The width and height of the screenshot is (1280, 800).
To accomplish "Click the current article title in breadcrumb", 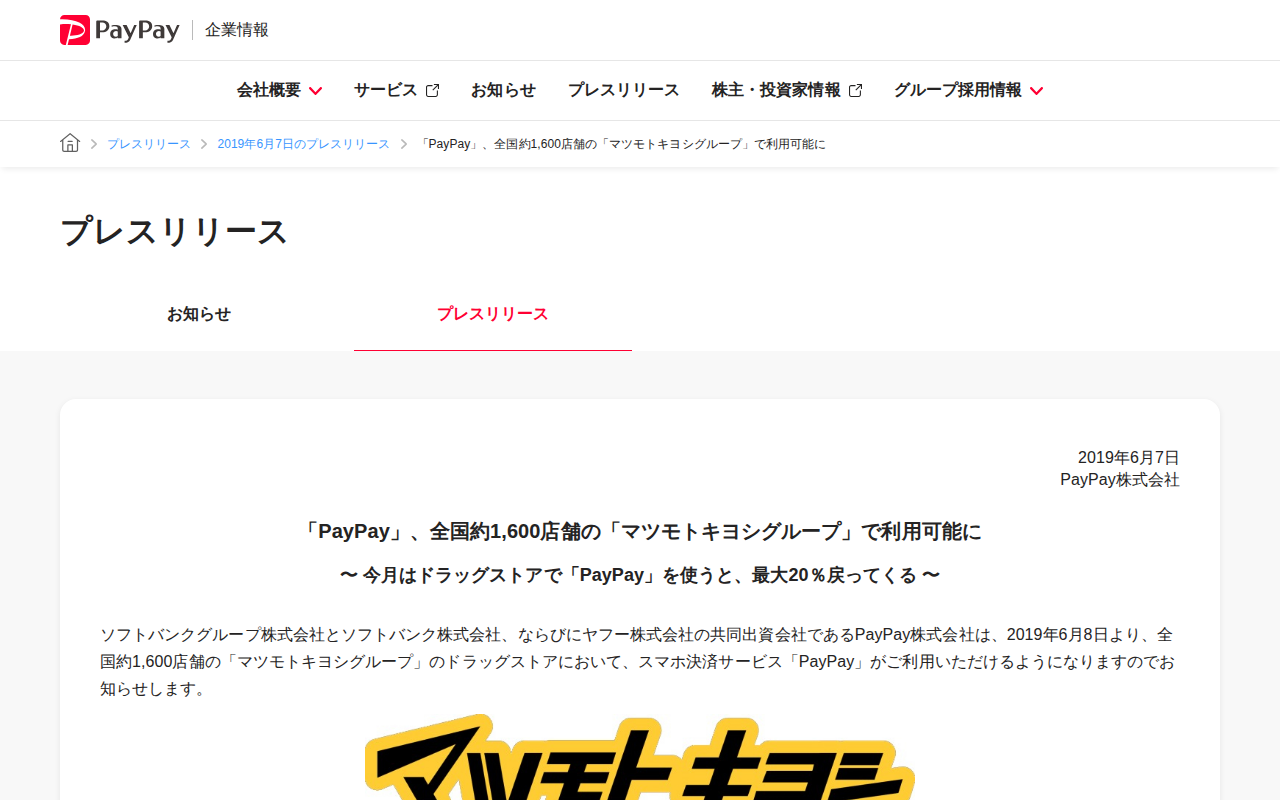I will (622, 144).
